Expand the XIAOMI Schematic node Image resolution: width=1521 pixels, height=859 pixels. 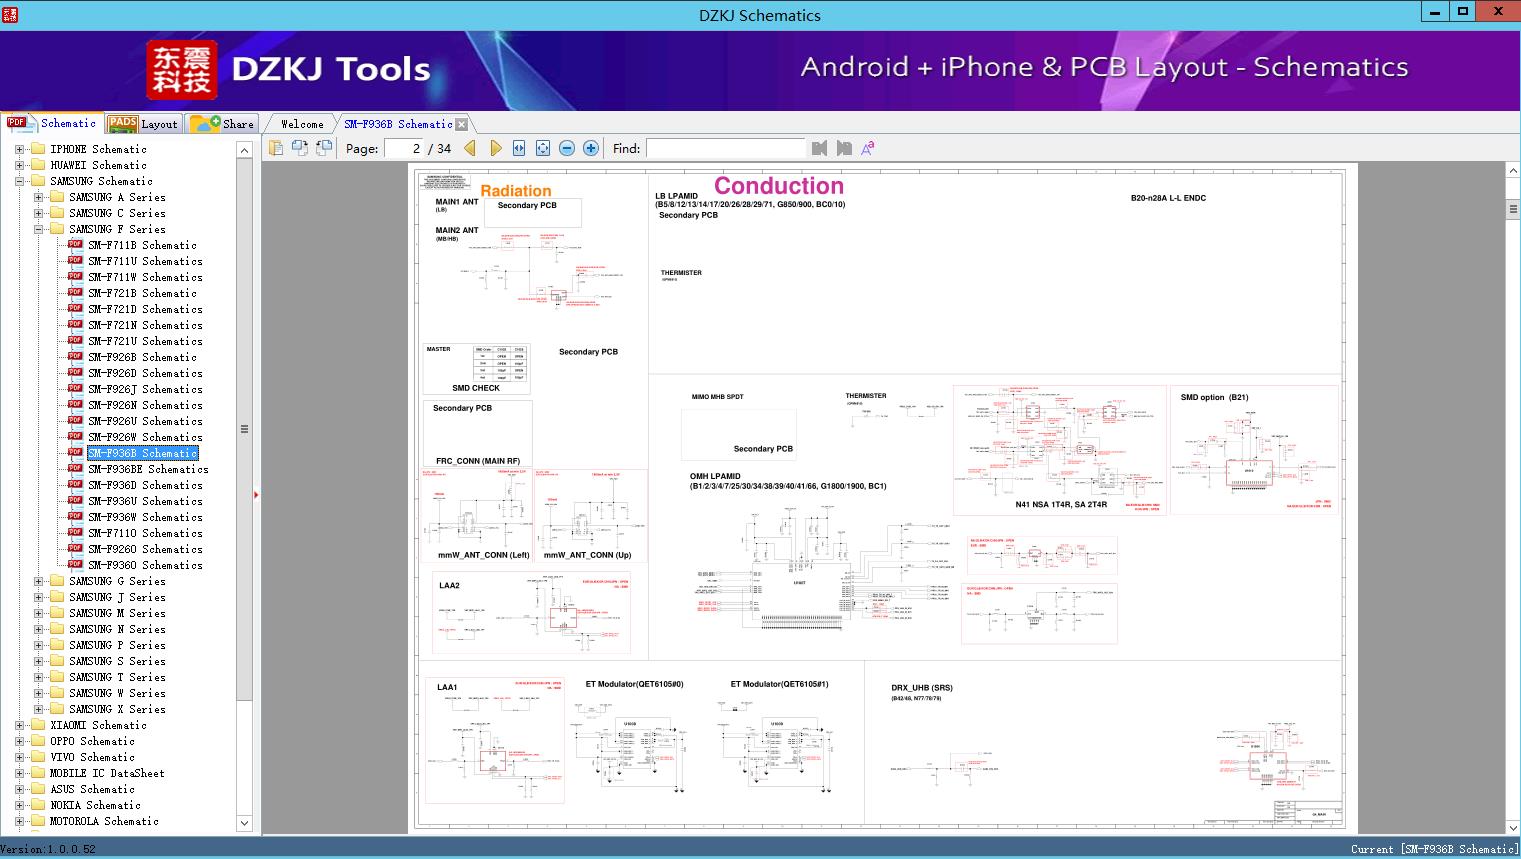coord(20,725)
